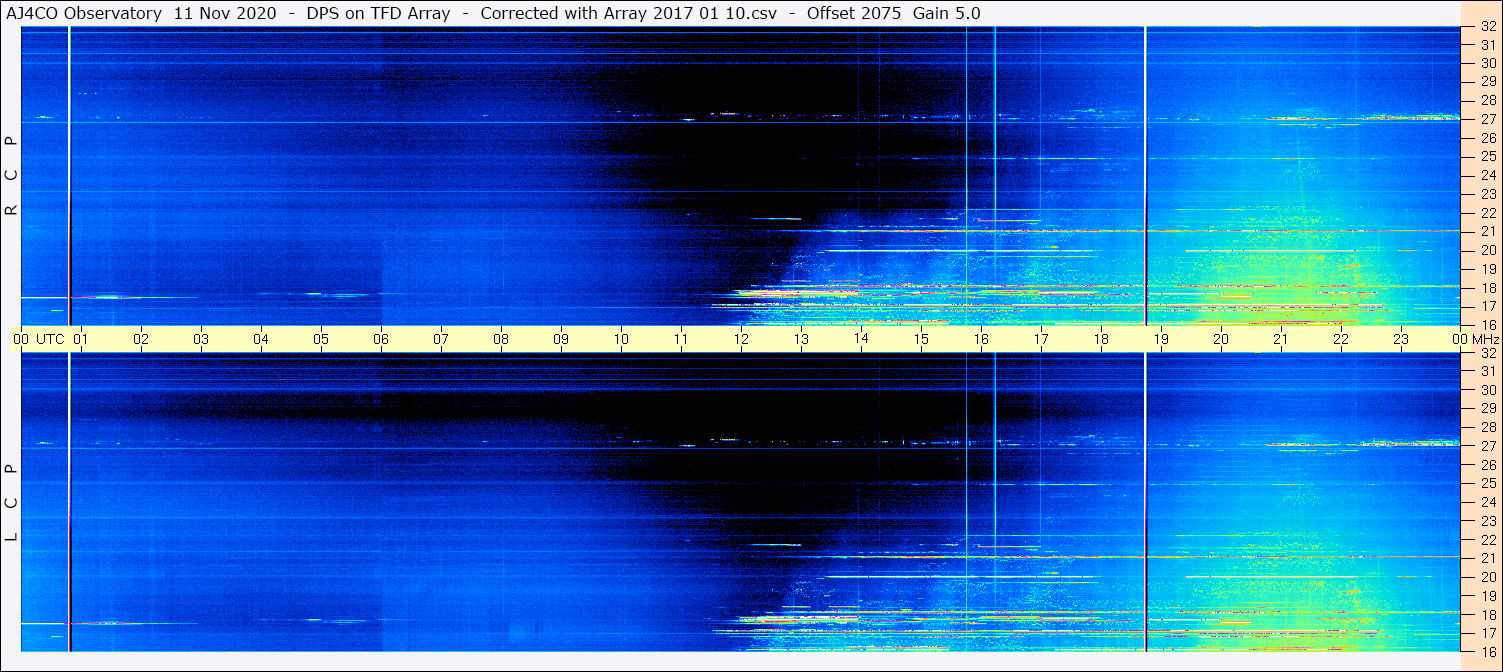Screen dimensions: 1503x672
Task: Click the 32 MHz label in RCP panel
Action: (x=1486, y=27)
